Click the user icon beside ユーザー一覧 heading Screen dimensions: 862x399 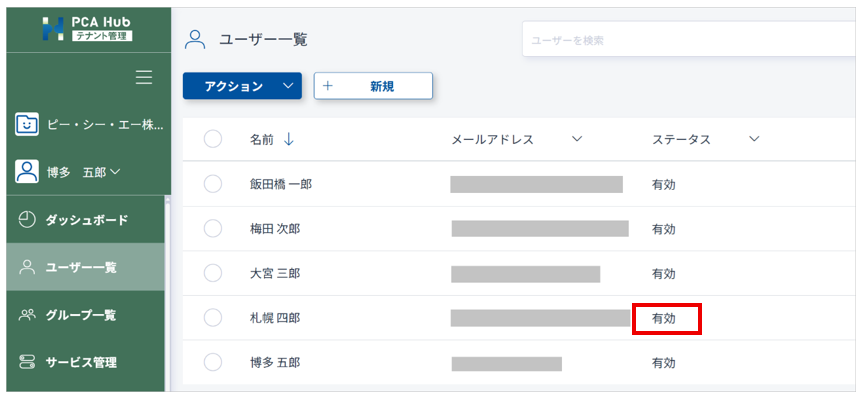tap(195, 40)
